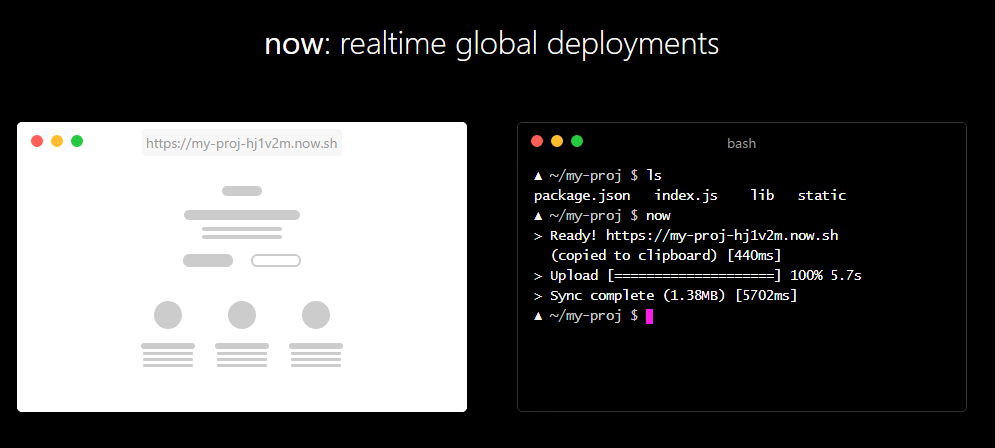Select the middle circle placeholder in page mockup
The height and width of the screenshot is (448, 995).
coord(242,315)
